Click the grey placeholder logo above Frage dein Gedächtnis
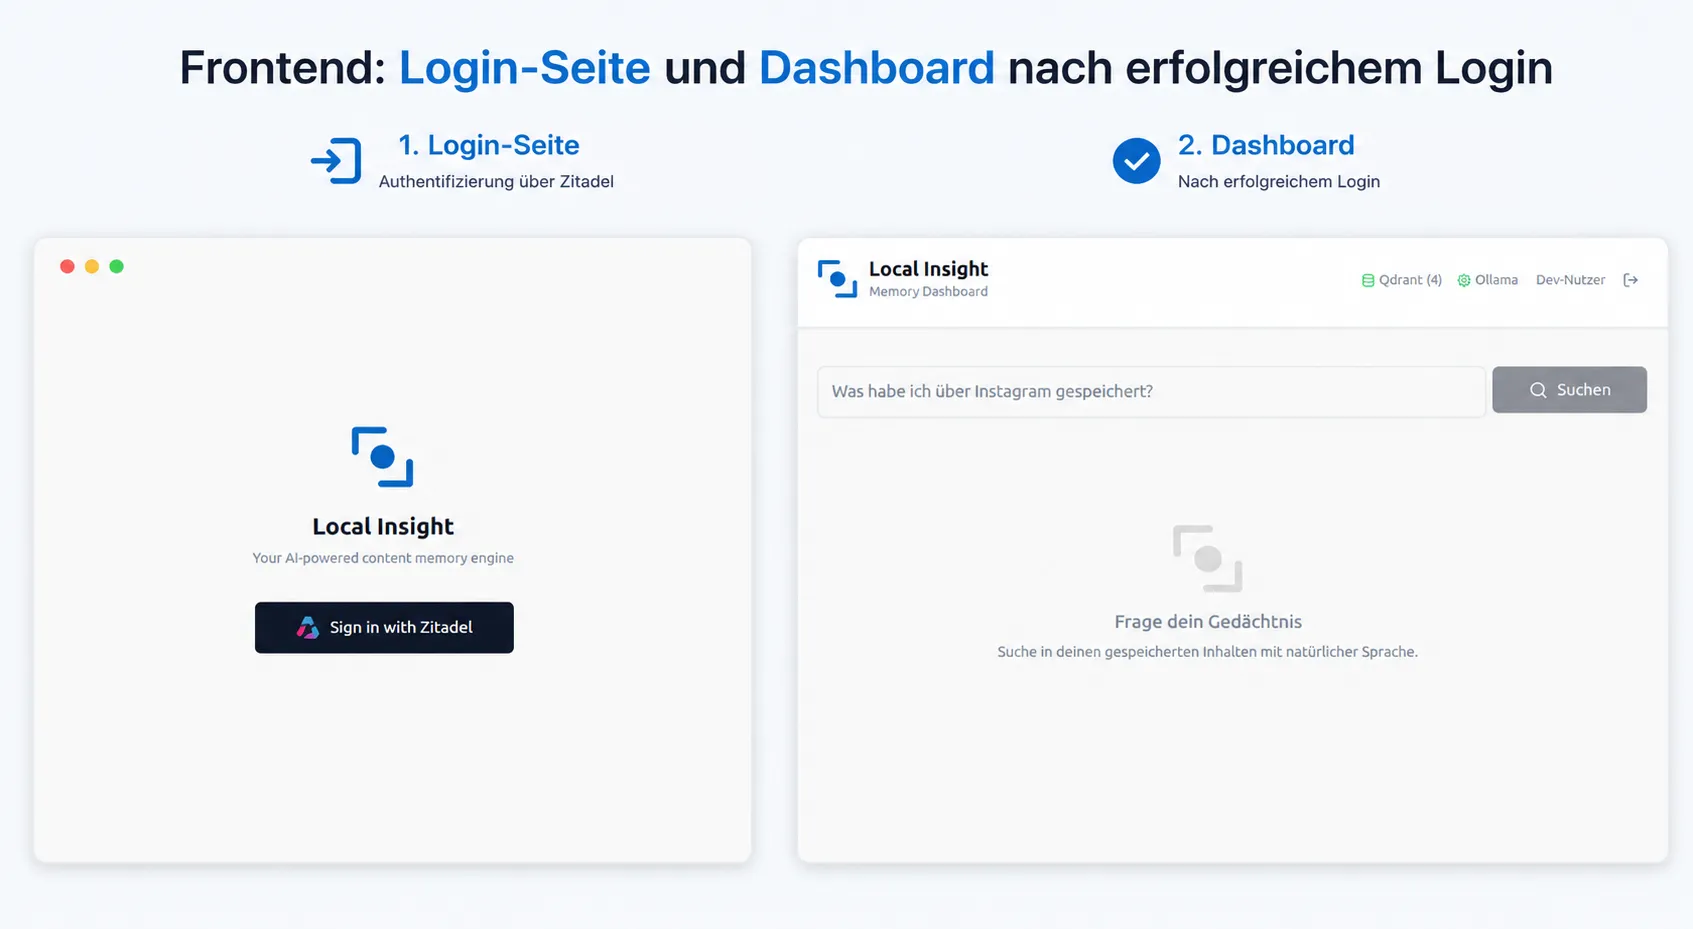 coord(1207,558)
